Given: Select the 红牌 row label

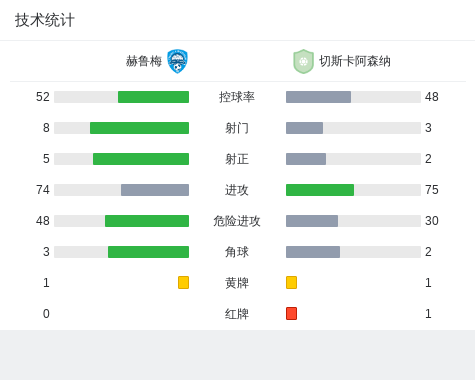Looking at the screenshot, I should pos(237,314).
